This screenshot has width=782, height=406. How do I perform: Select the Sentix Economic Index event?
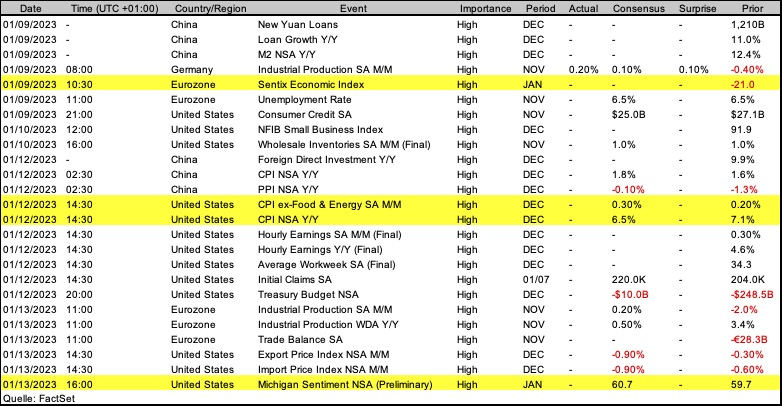tap(311, 84)
